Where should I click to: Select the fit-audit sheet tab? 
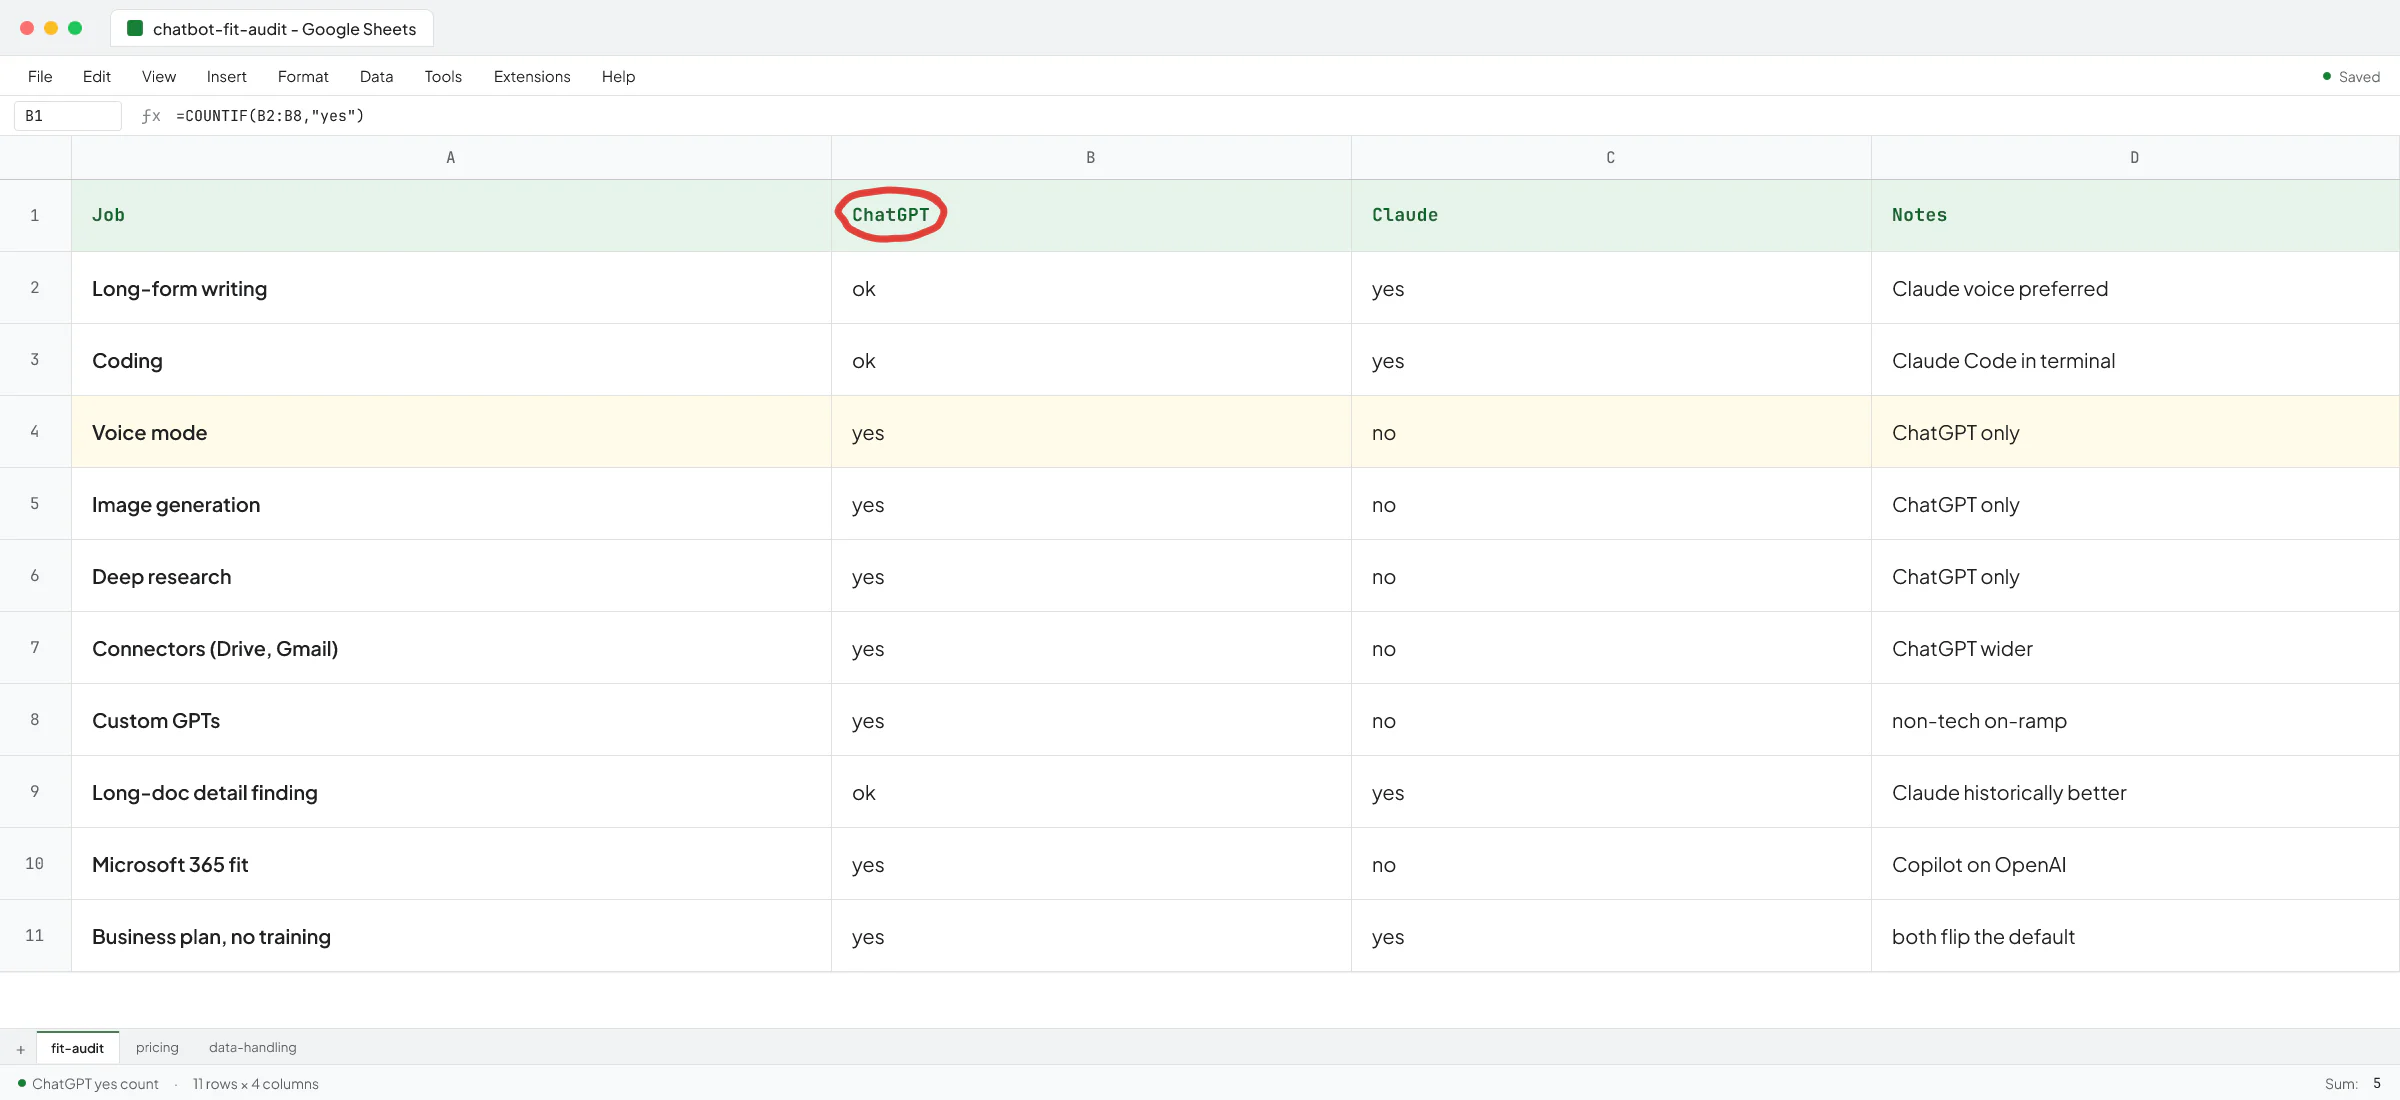point(78,1047)
